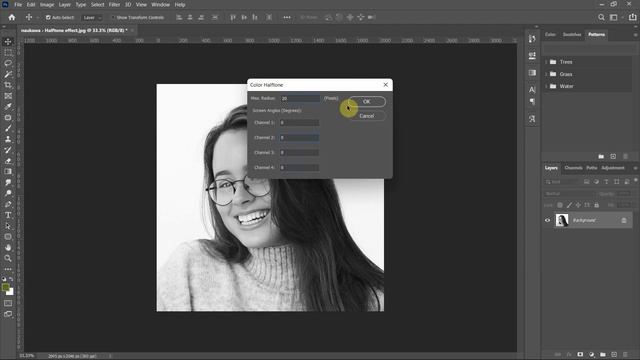Select the Spot Healing Brush tool
This screenshot has height=360, width=640.
click(8, 118)
